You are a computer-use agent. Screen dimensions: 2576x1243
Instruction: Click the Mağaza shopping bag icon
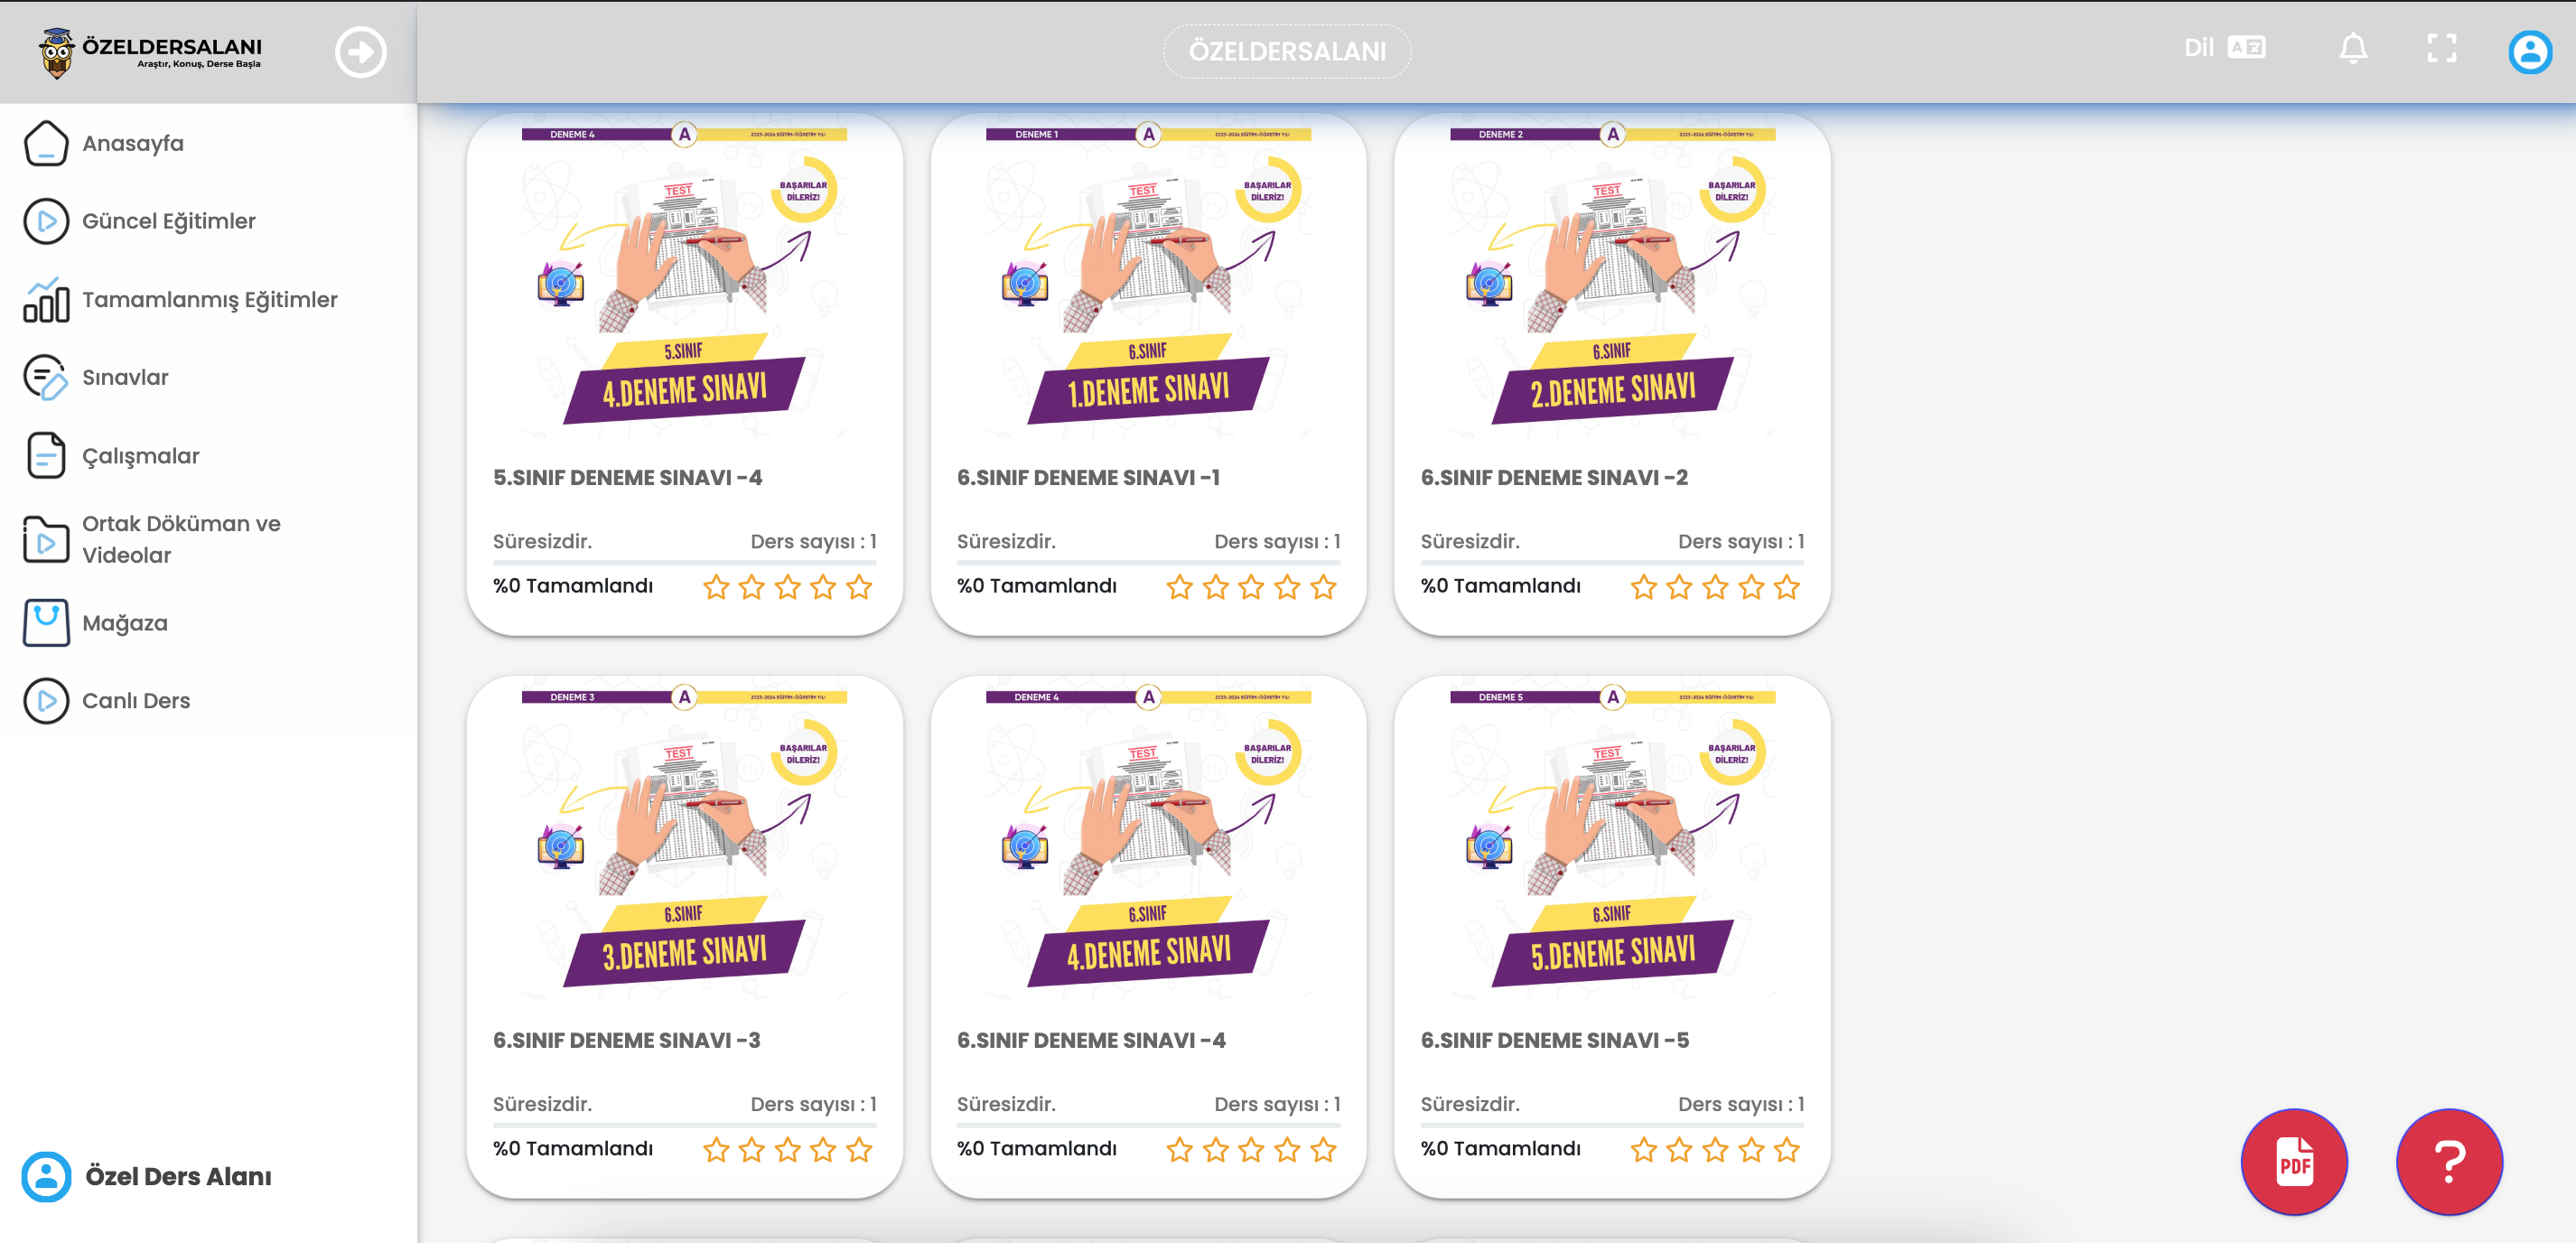[46, 622]
